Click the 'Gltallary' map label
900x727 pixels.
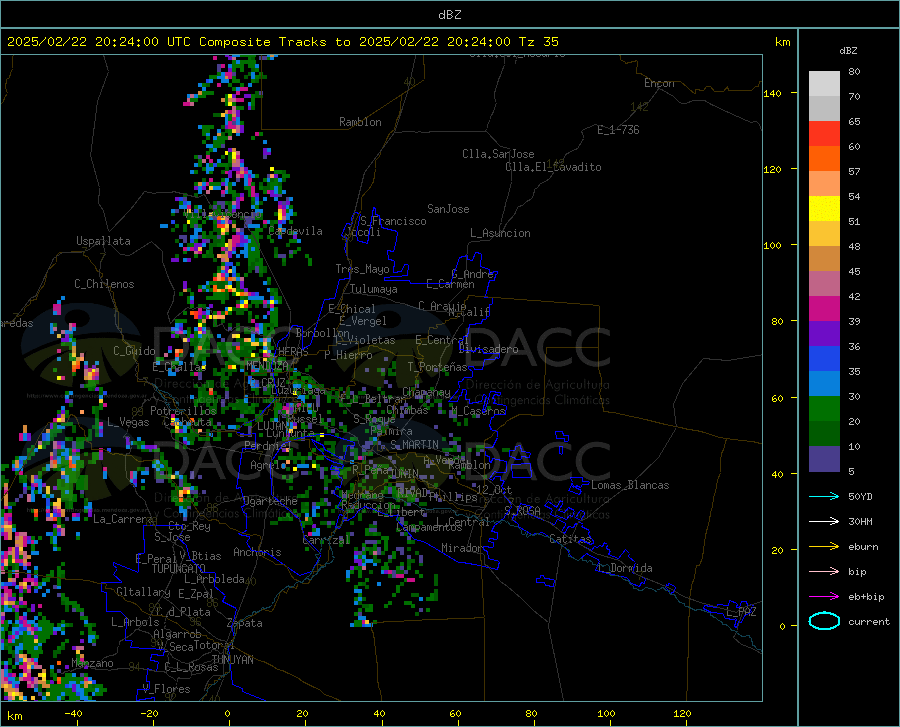point(143,592)
